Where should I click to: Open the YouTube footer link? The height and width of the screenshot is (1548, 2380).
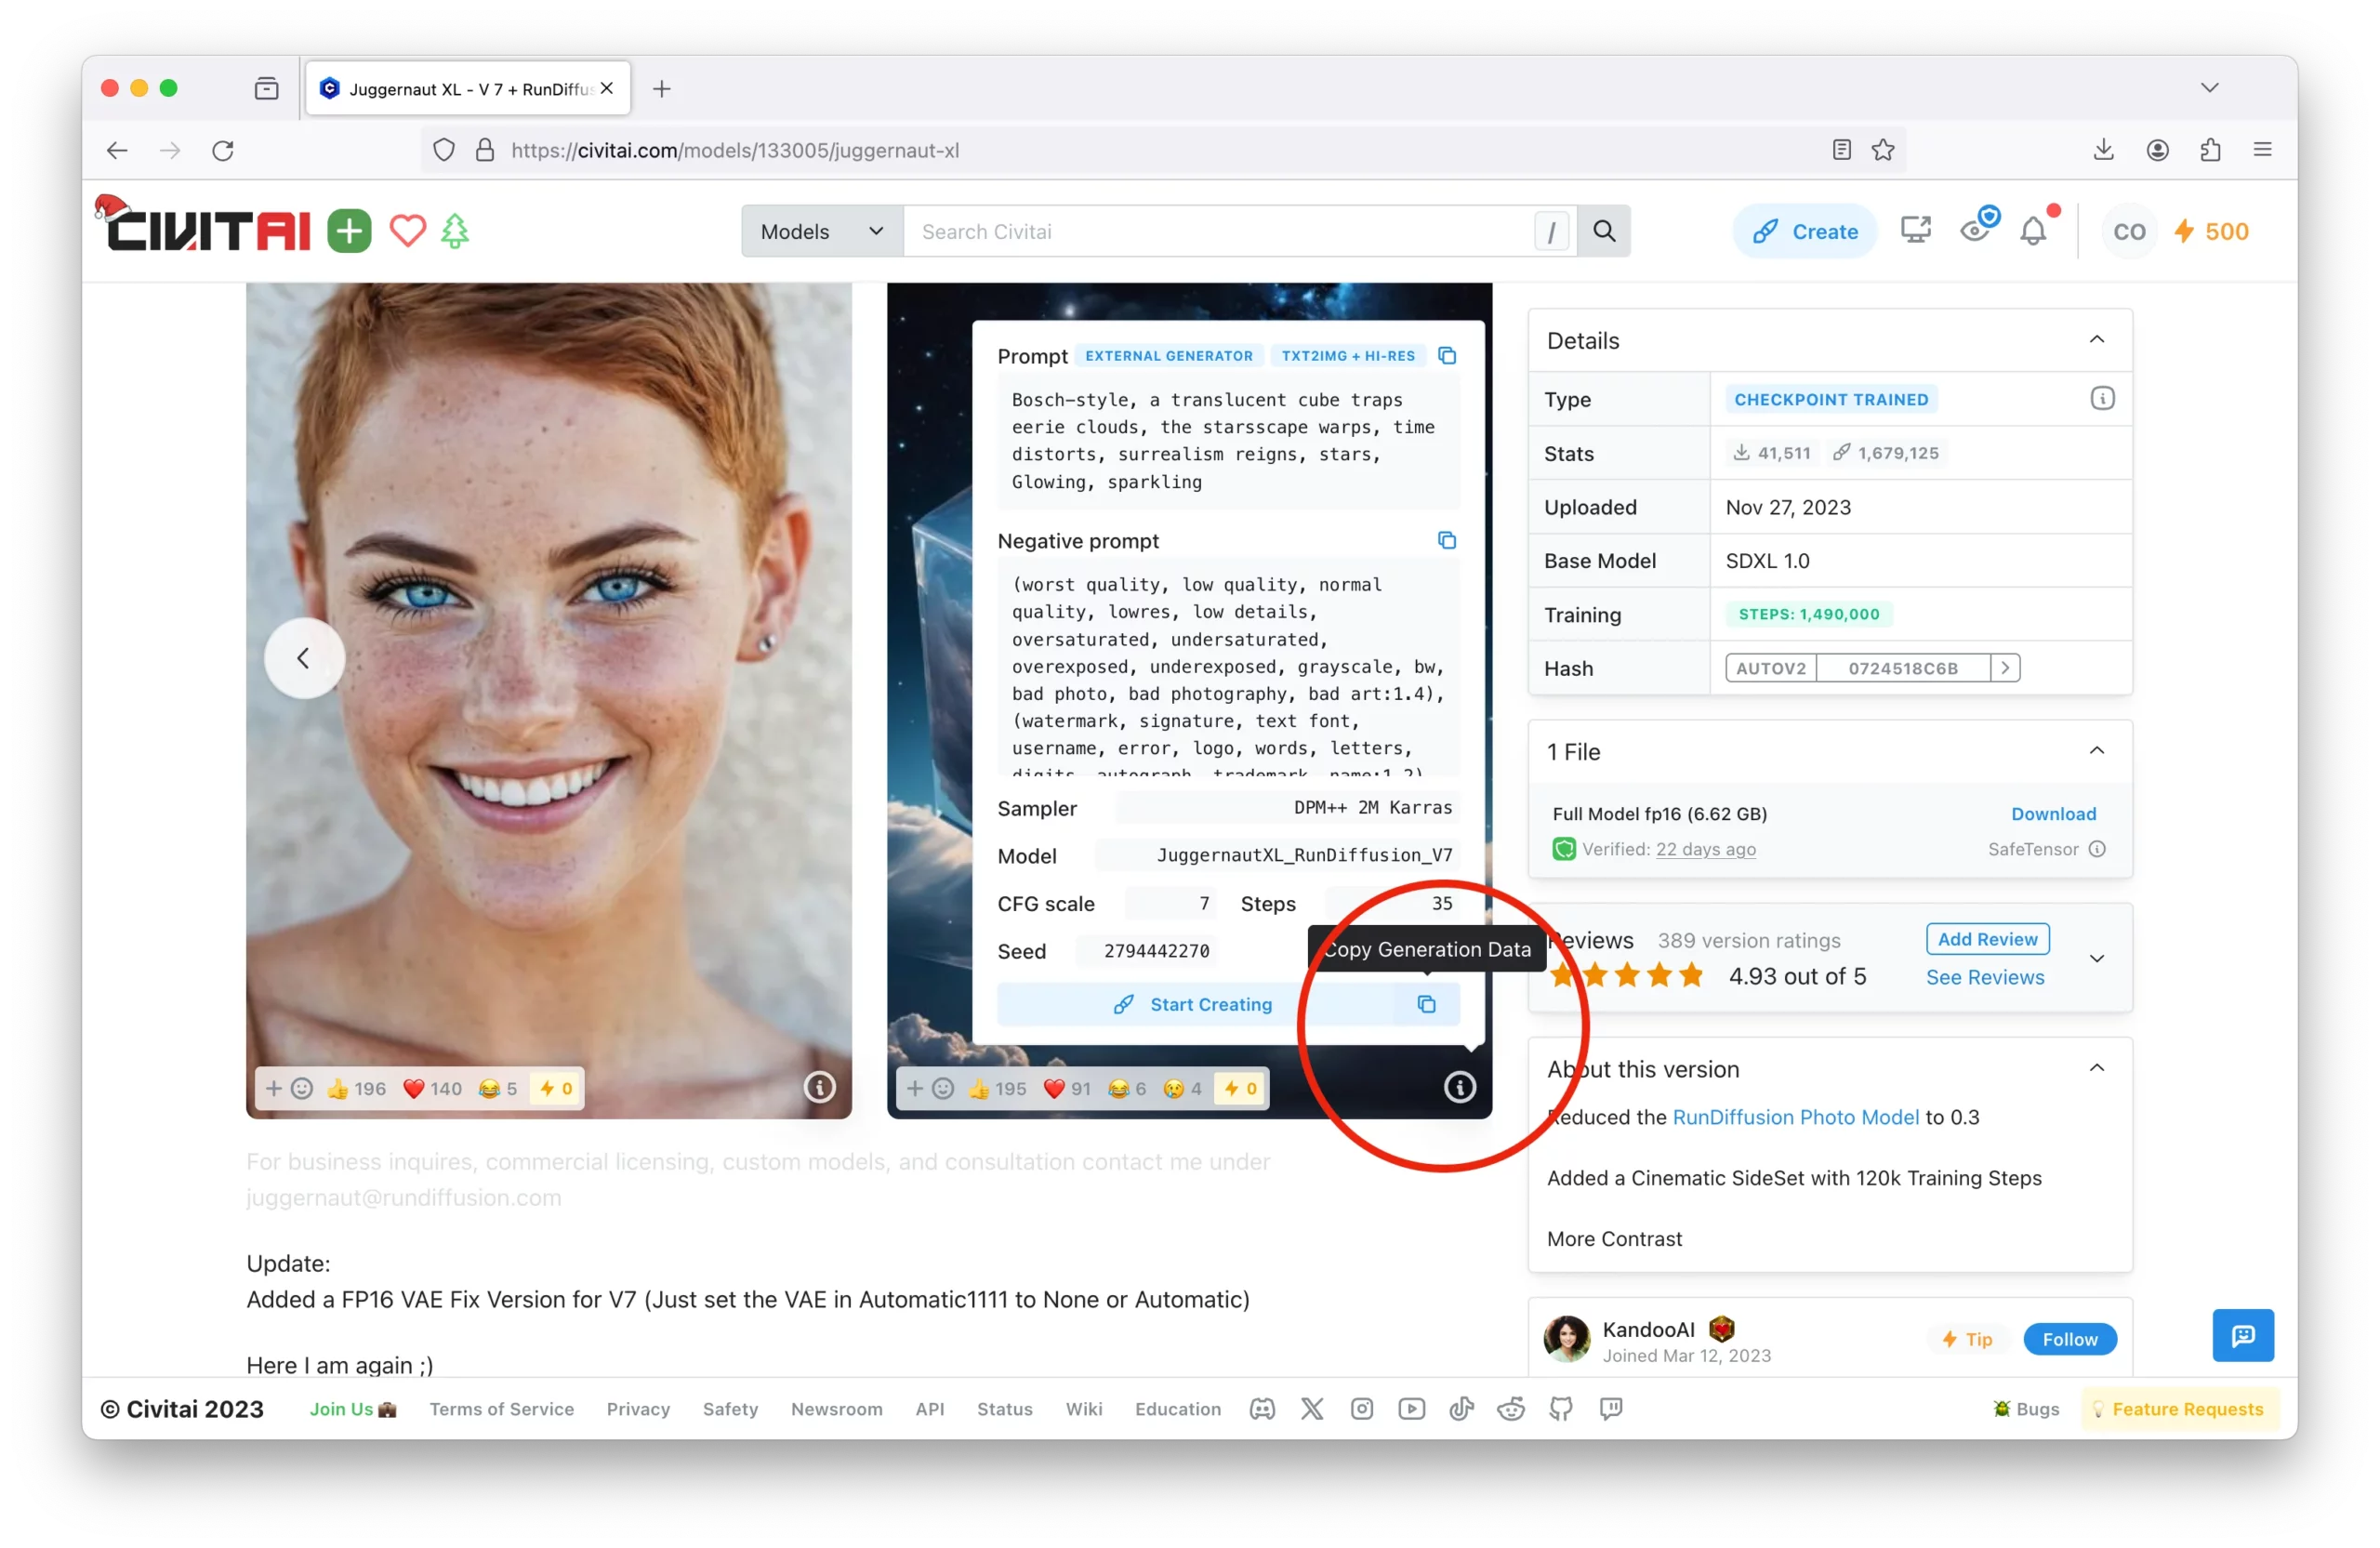pos(1412,1409)
